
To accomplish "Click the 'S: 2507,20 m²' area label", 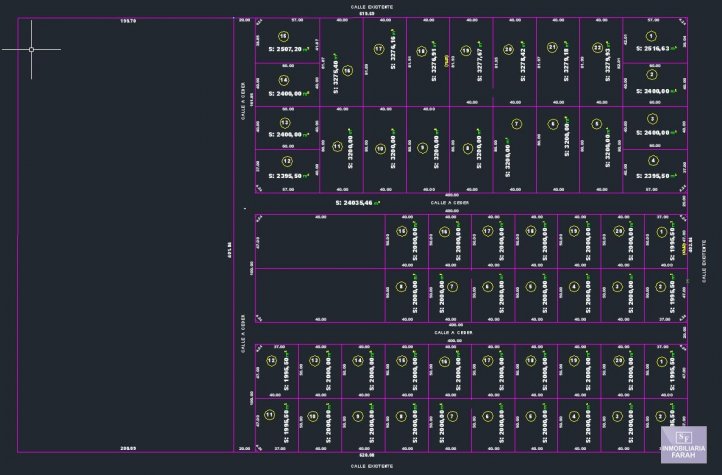I will (x=288, y=49).
